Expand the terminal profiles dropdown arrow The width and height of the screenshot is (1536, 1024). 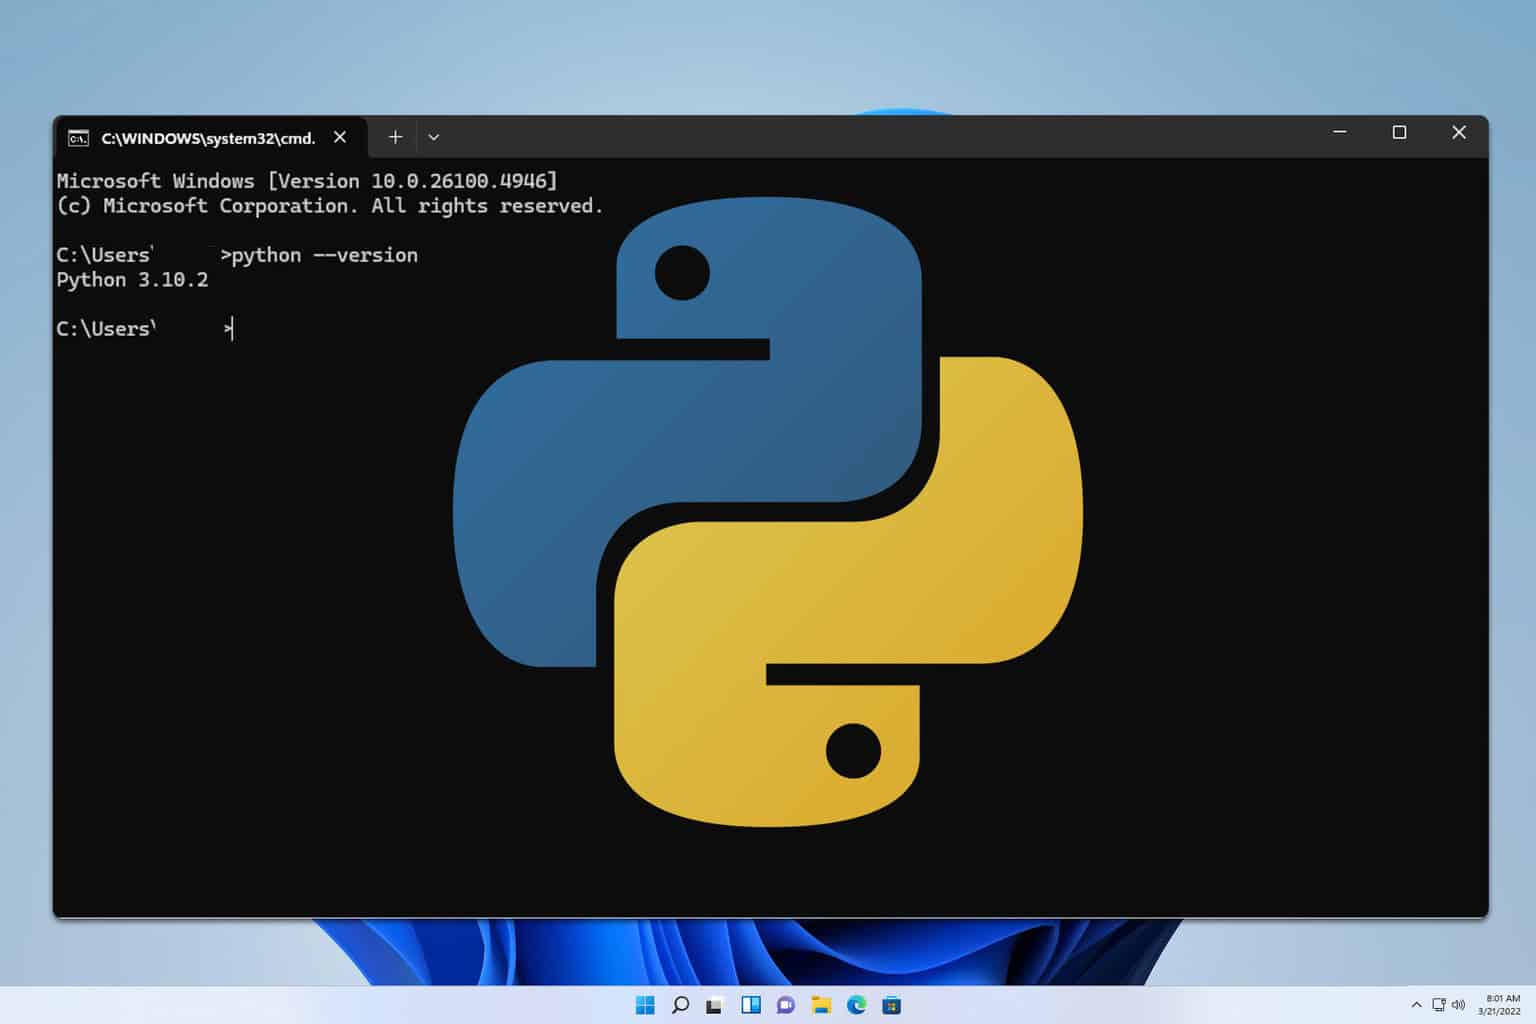pyautogui.click(x=433, y=137)
